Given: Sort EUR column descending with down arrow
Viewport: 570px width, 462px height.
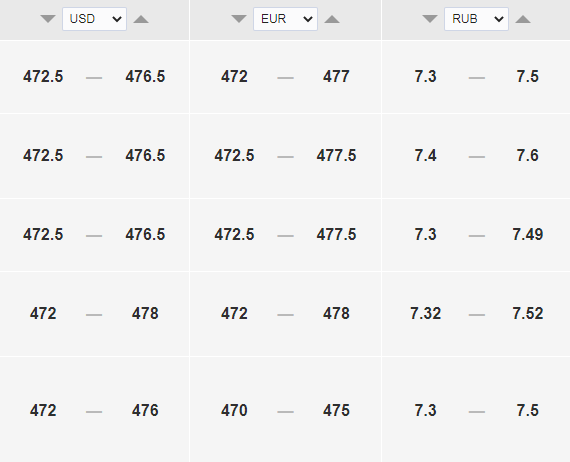Looking at the screenshot, I should (239, 19).
